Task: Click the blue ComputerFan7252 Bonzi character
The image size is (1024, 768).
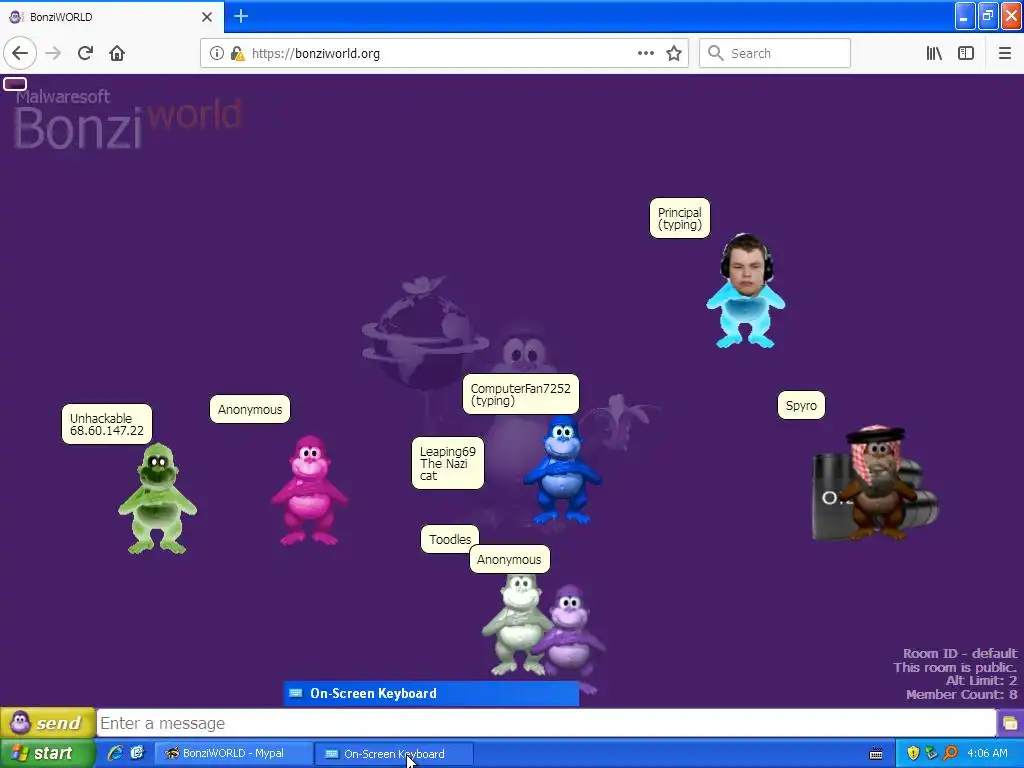Action: (562, 470)
